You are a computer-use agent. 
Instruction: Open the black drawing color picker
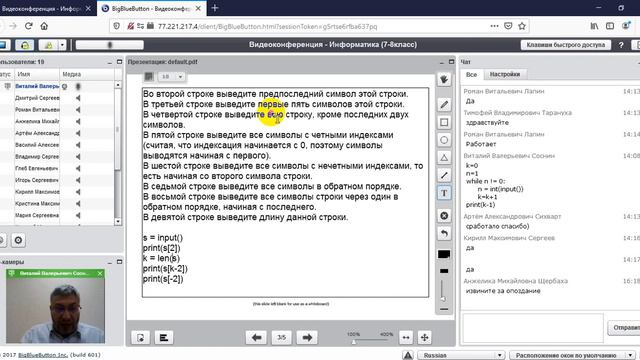[444, 254]
